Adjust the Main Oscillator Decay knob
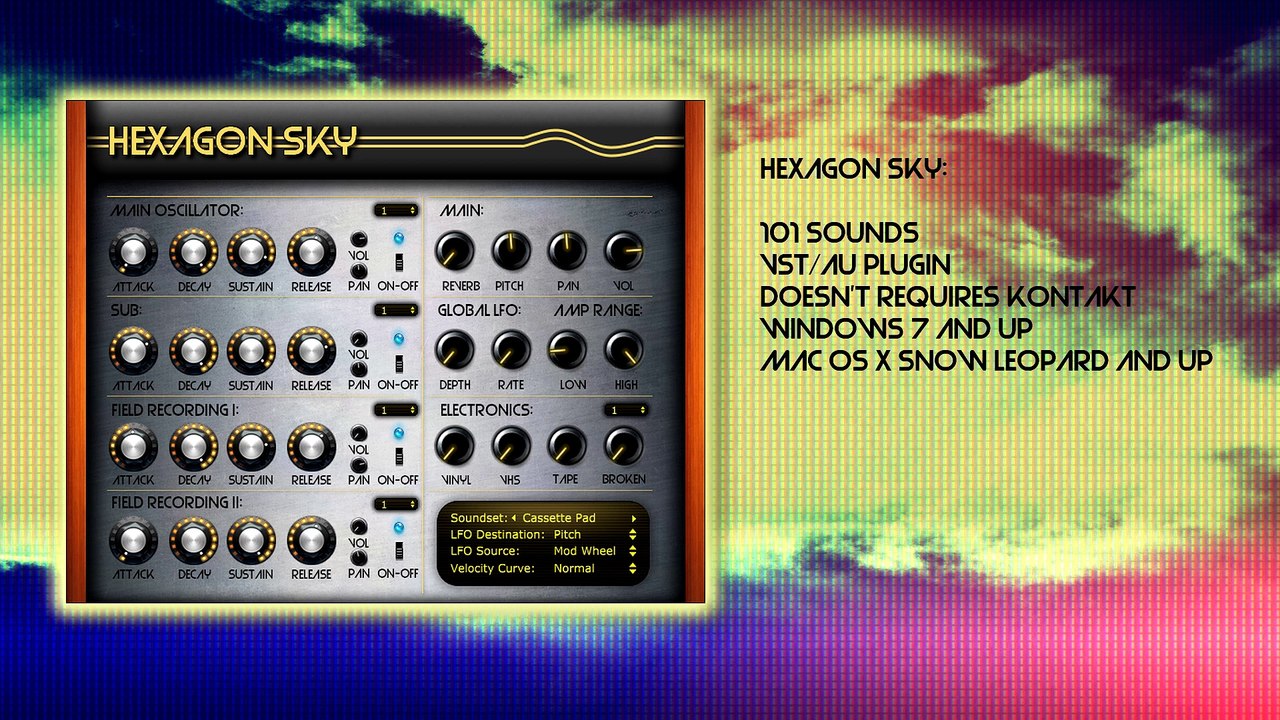The height and width of the screenshot is (720, 1280). click(x=194, y=252)
